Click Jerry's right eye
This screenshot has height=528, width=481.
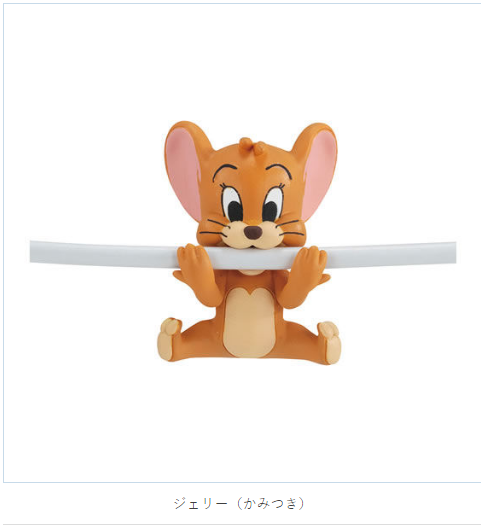272,205
